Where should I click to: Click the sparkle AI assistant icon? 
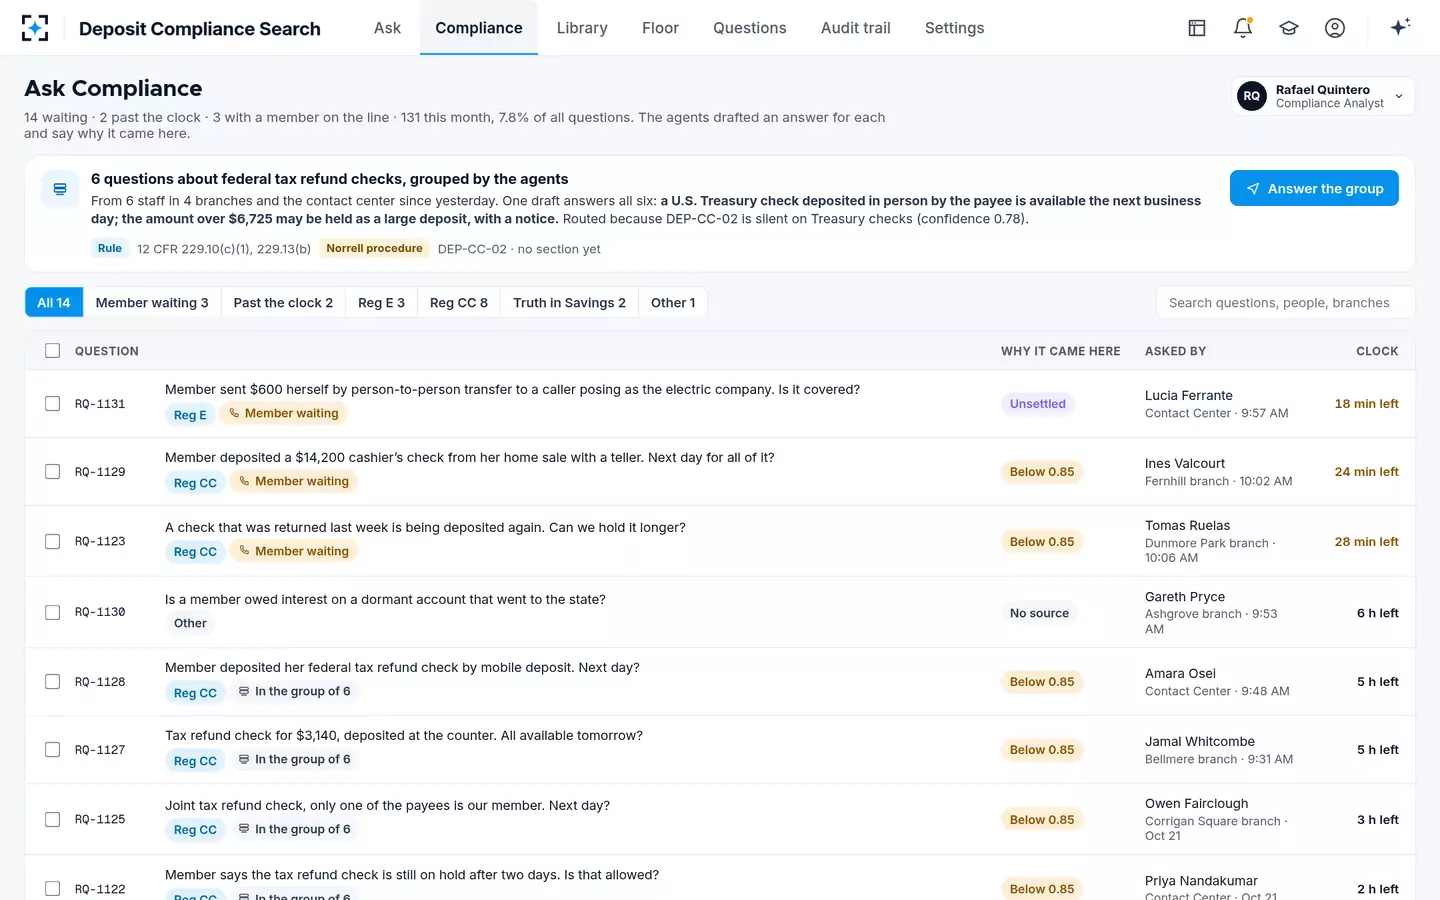click(1400, 27)
